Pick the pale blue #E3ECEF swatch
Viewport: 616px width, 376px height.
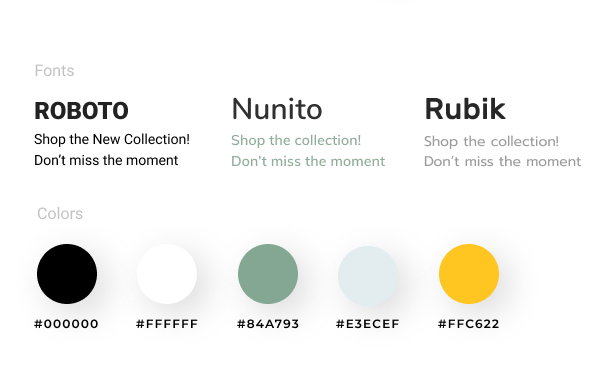pos(368,276)
